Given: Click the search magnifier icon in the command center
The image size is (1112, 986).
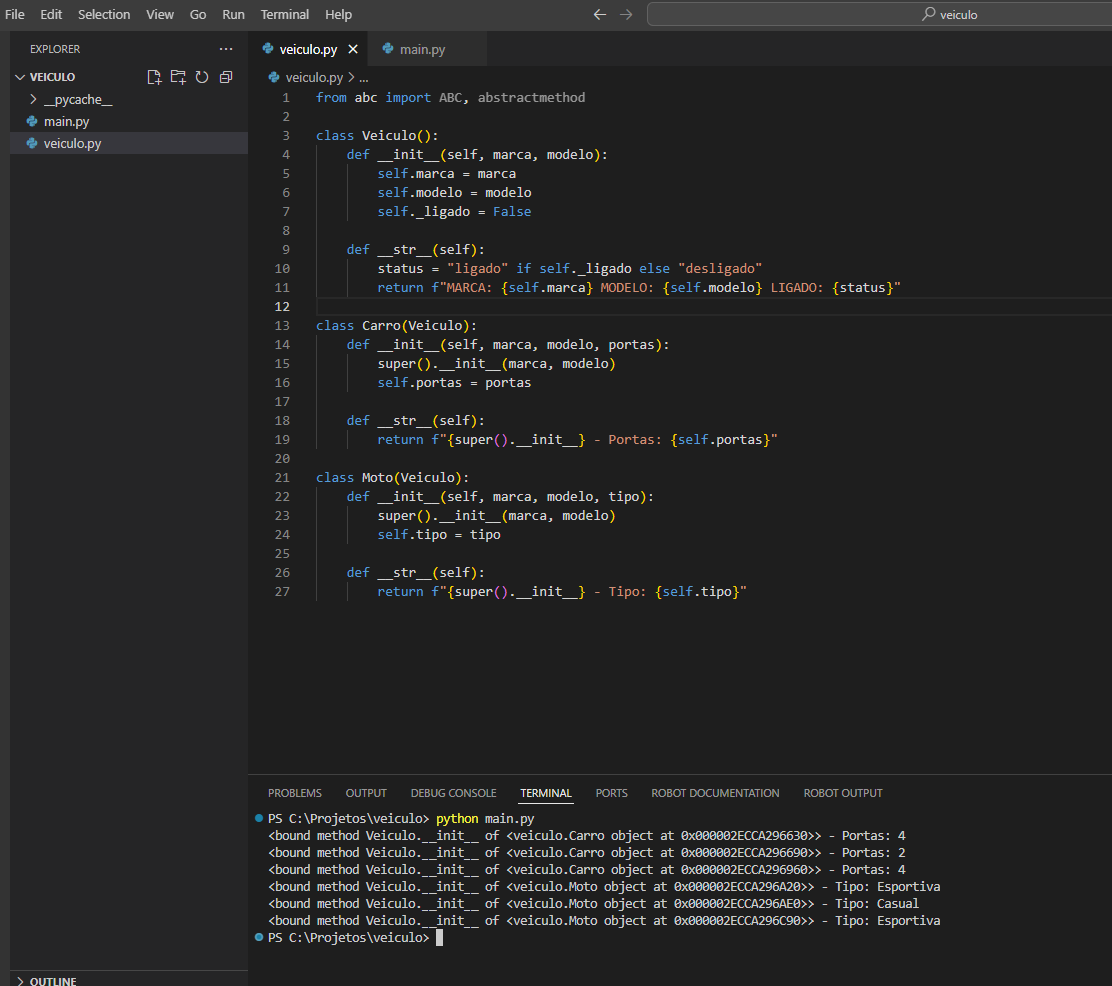Looking at the screenshot, I should coord(928,14).
